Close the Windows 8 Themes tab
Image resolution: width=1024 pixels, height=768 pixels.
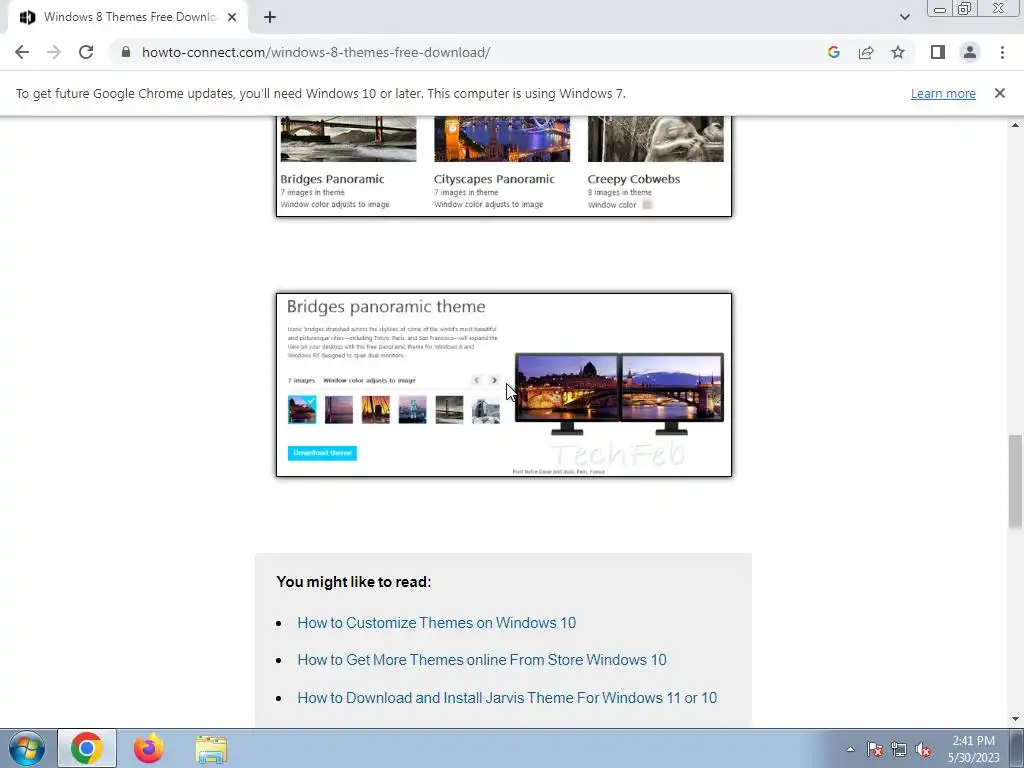coord(232,17)
